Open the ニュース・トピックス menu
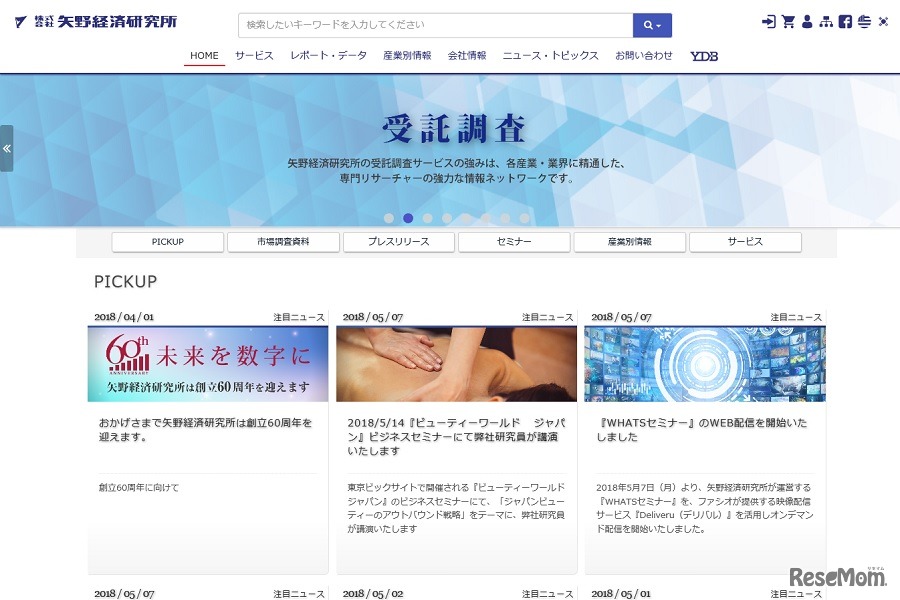The image size is (900, 600). pos(550,56)
